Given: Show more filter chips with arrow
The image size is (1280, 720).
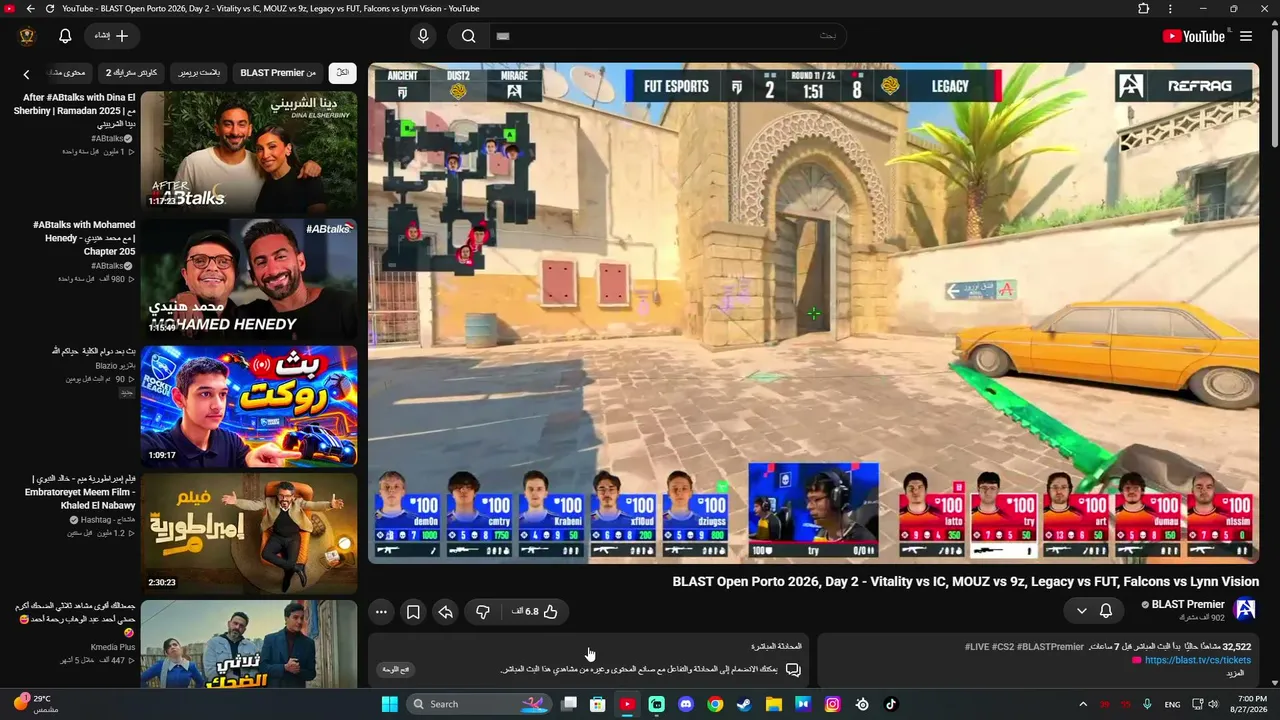Looking at the screenshot, I should (x=27, y=73).
